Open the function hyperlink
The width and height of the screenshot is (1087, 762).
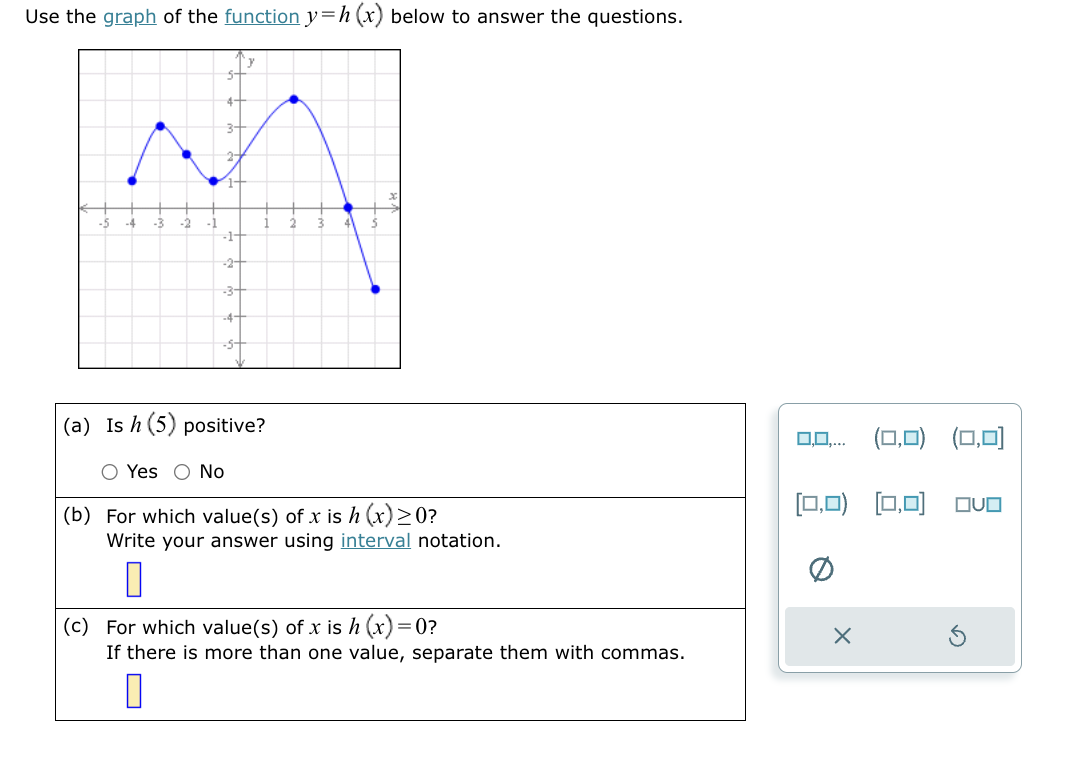(262, 17)
